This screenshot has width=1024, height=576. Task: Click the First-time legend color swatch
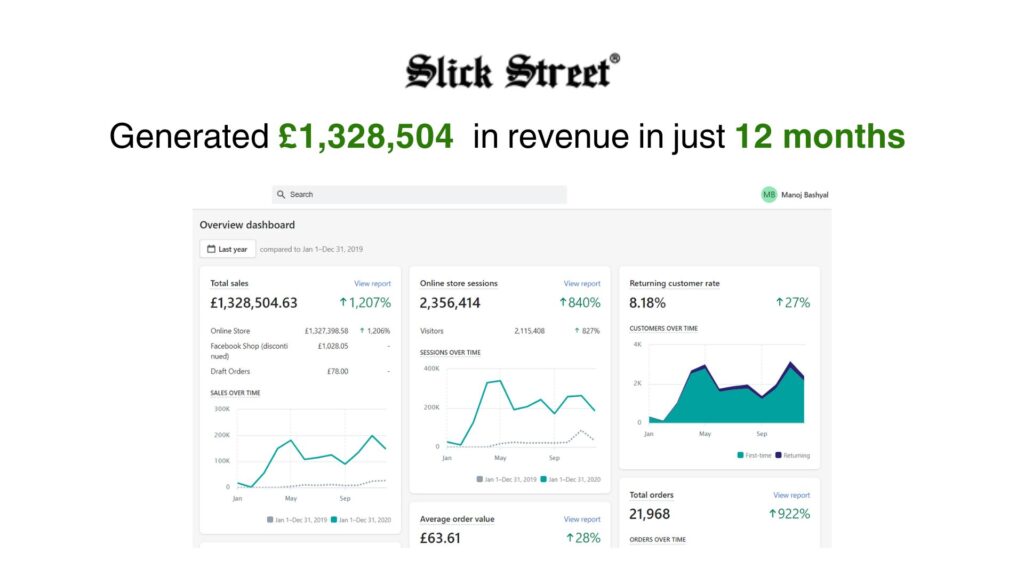coord(740,455)
